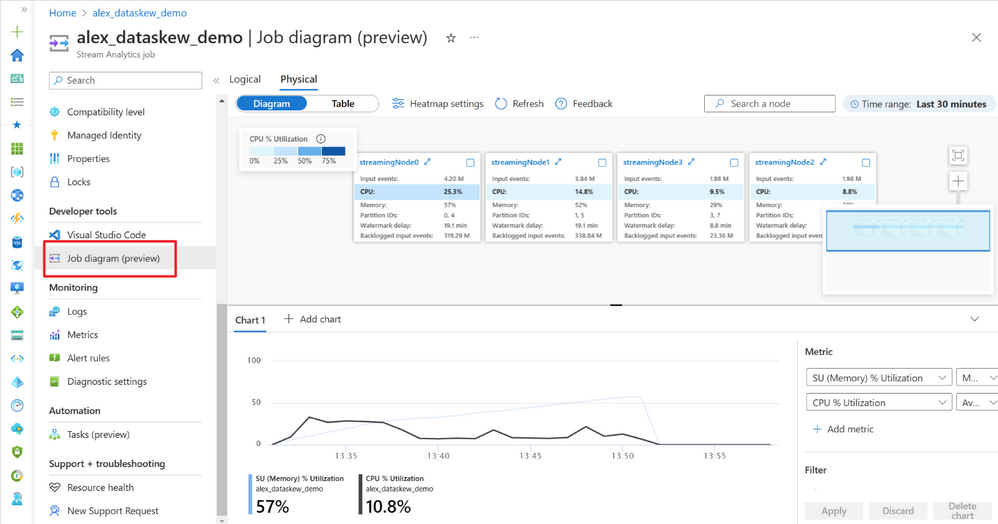Viewport: 998px width, 524px height.
Task: Open the SU (Memory) % Utilization dropdown
Action: click(879, 378)
